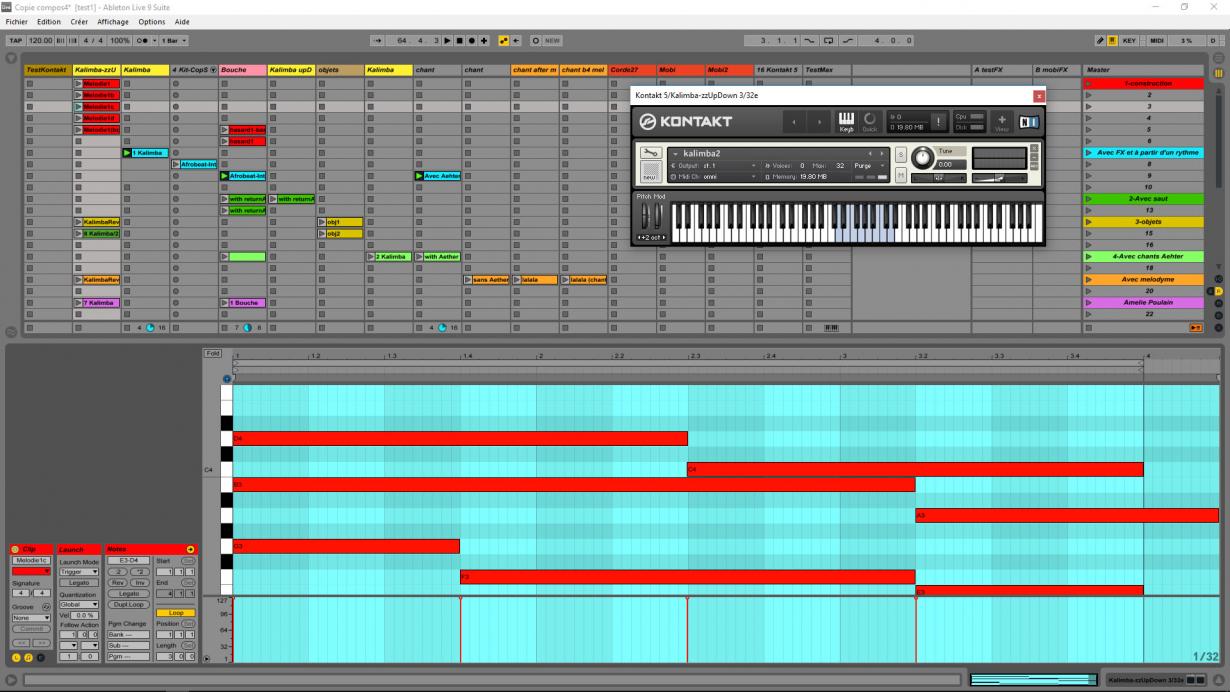Click the Fold button in MIDI editor

coord(212,353)
